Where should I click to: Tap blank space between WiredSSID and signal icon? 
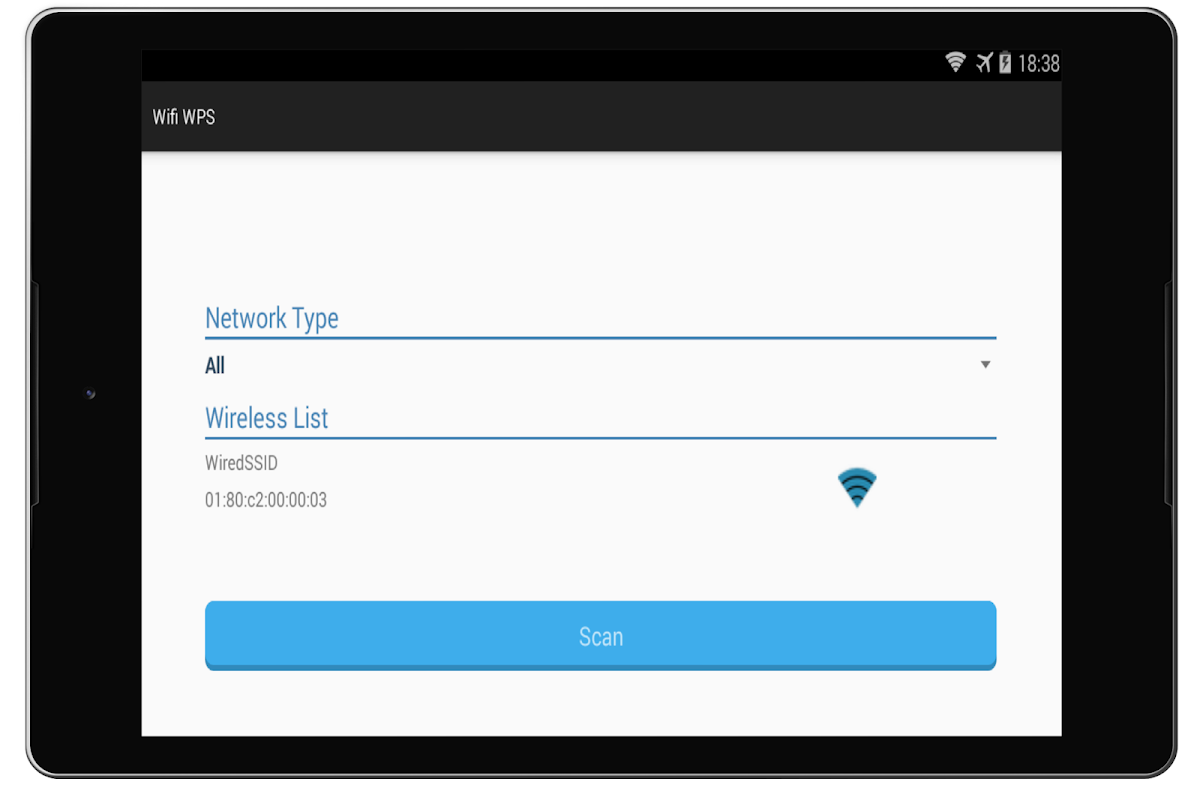pyautogui.click(x=560, y=482)
